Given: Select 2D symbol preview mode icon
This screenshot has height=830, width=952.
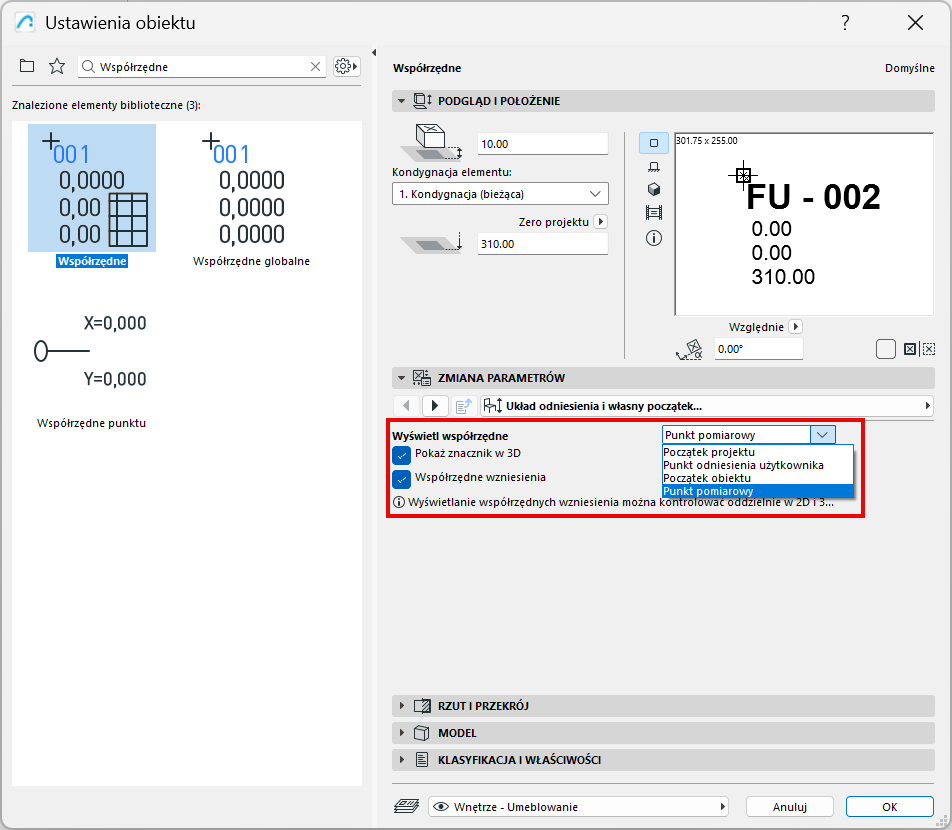Looking at the screenshot, I should (653, 143).
